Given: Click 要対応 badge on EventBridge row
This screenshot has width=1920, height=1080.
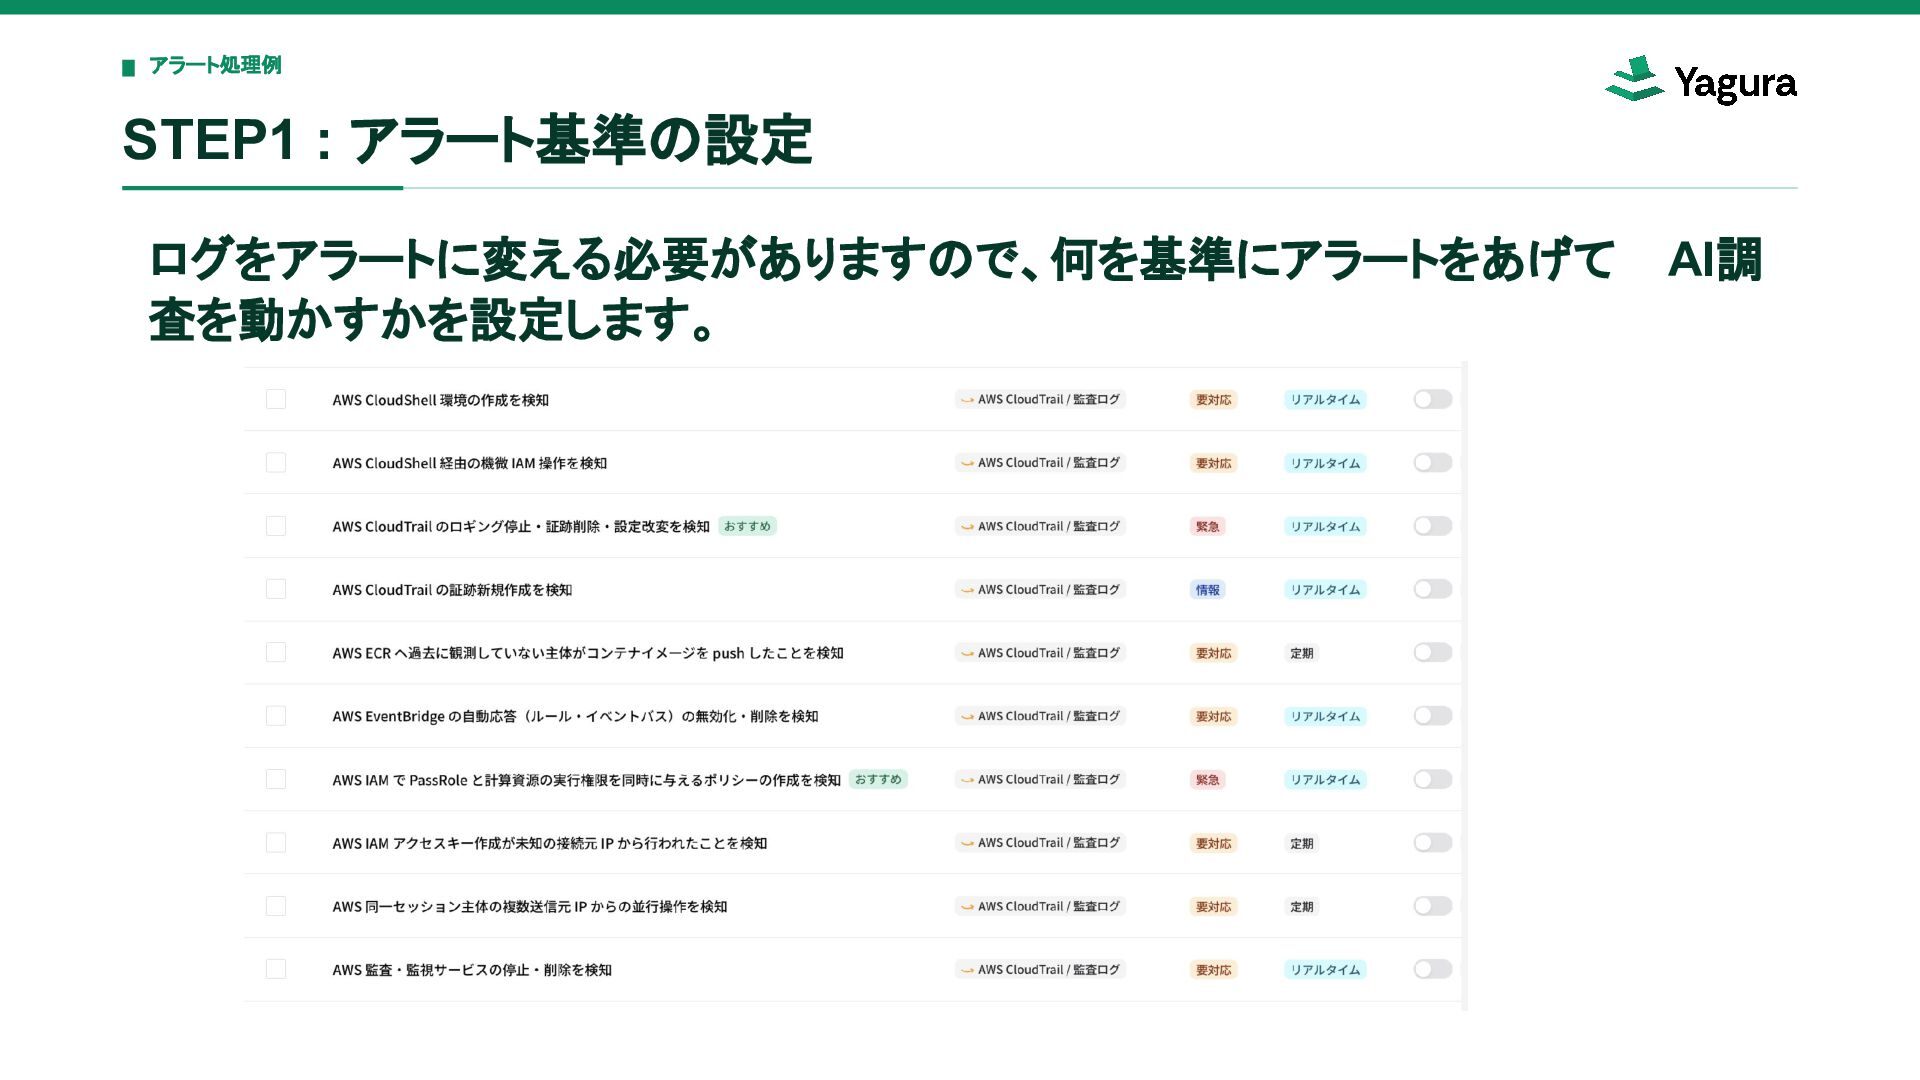Looking at the screenshot, I should (x=1214, y=717).
